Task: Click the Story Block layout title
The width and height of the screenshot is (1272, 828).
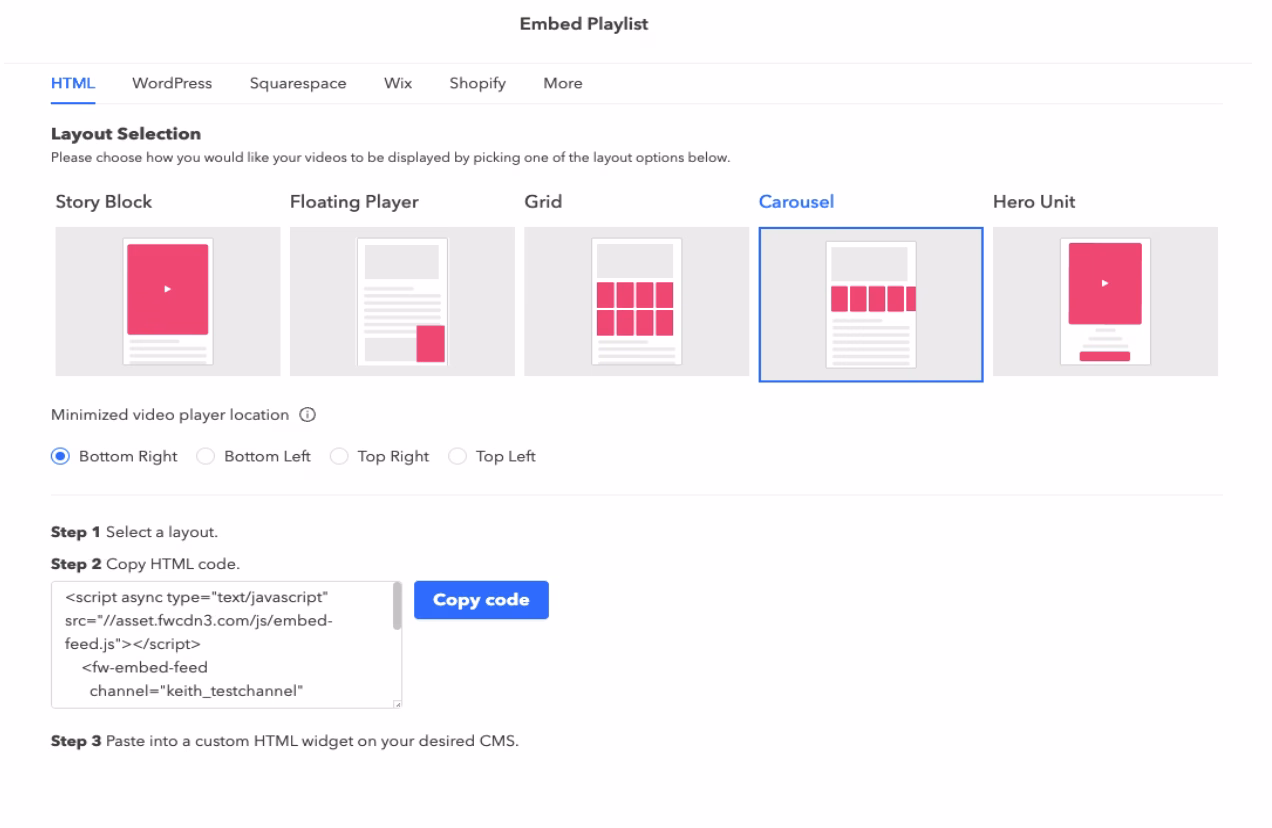Action: (104, 202)
